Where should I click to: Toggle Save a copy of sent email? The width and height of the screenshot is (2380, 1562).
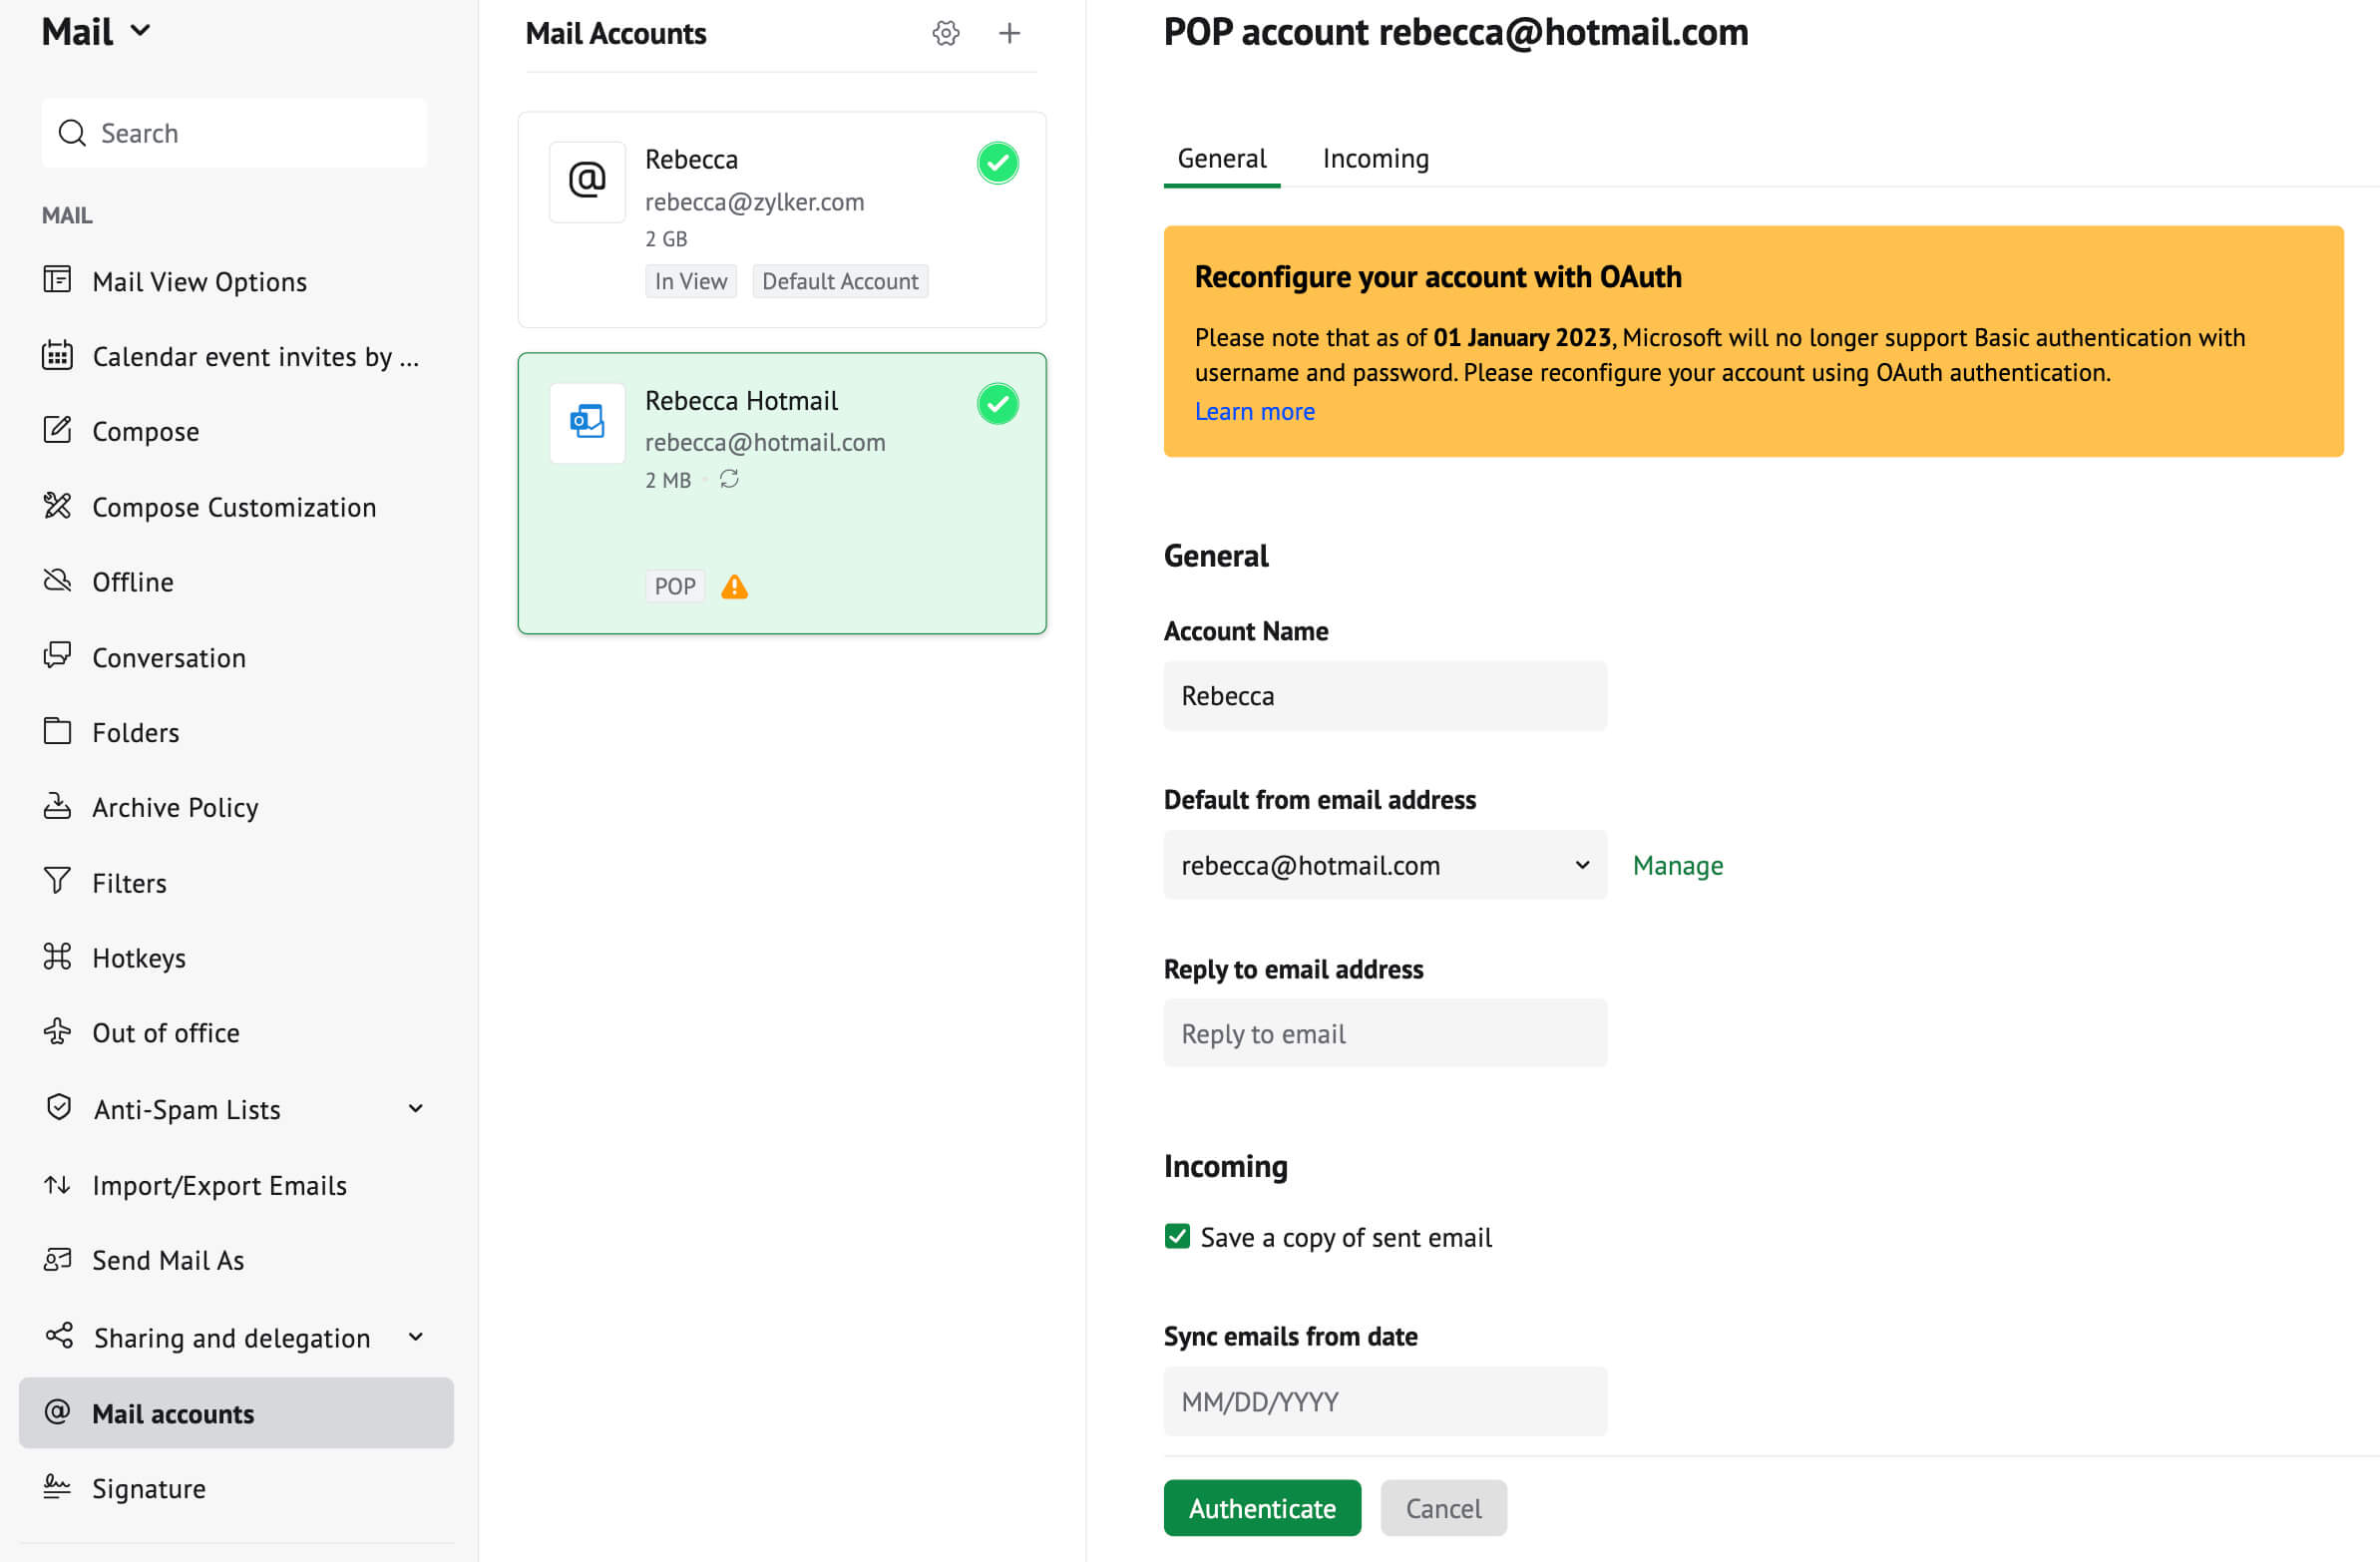point(1179,1238)
